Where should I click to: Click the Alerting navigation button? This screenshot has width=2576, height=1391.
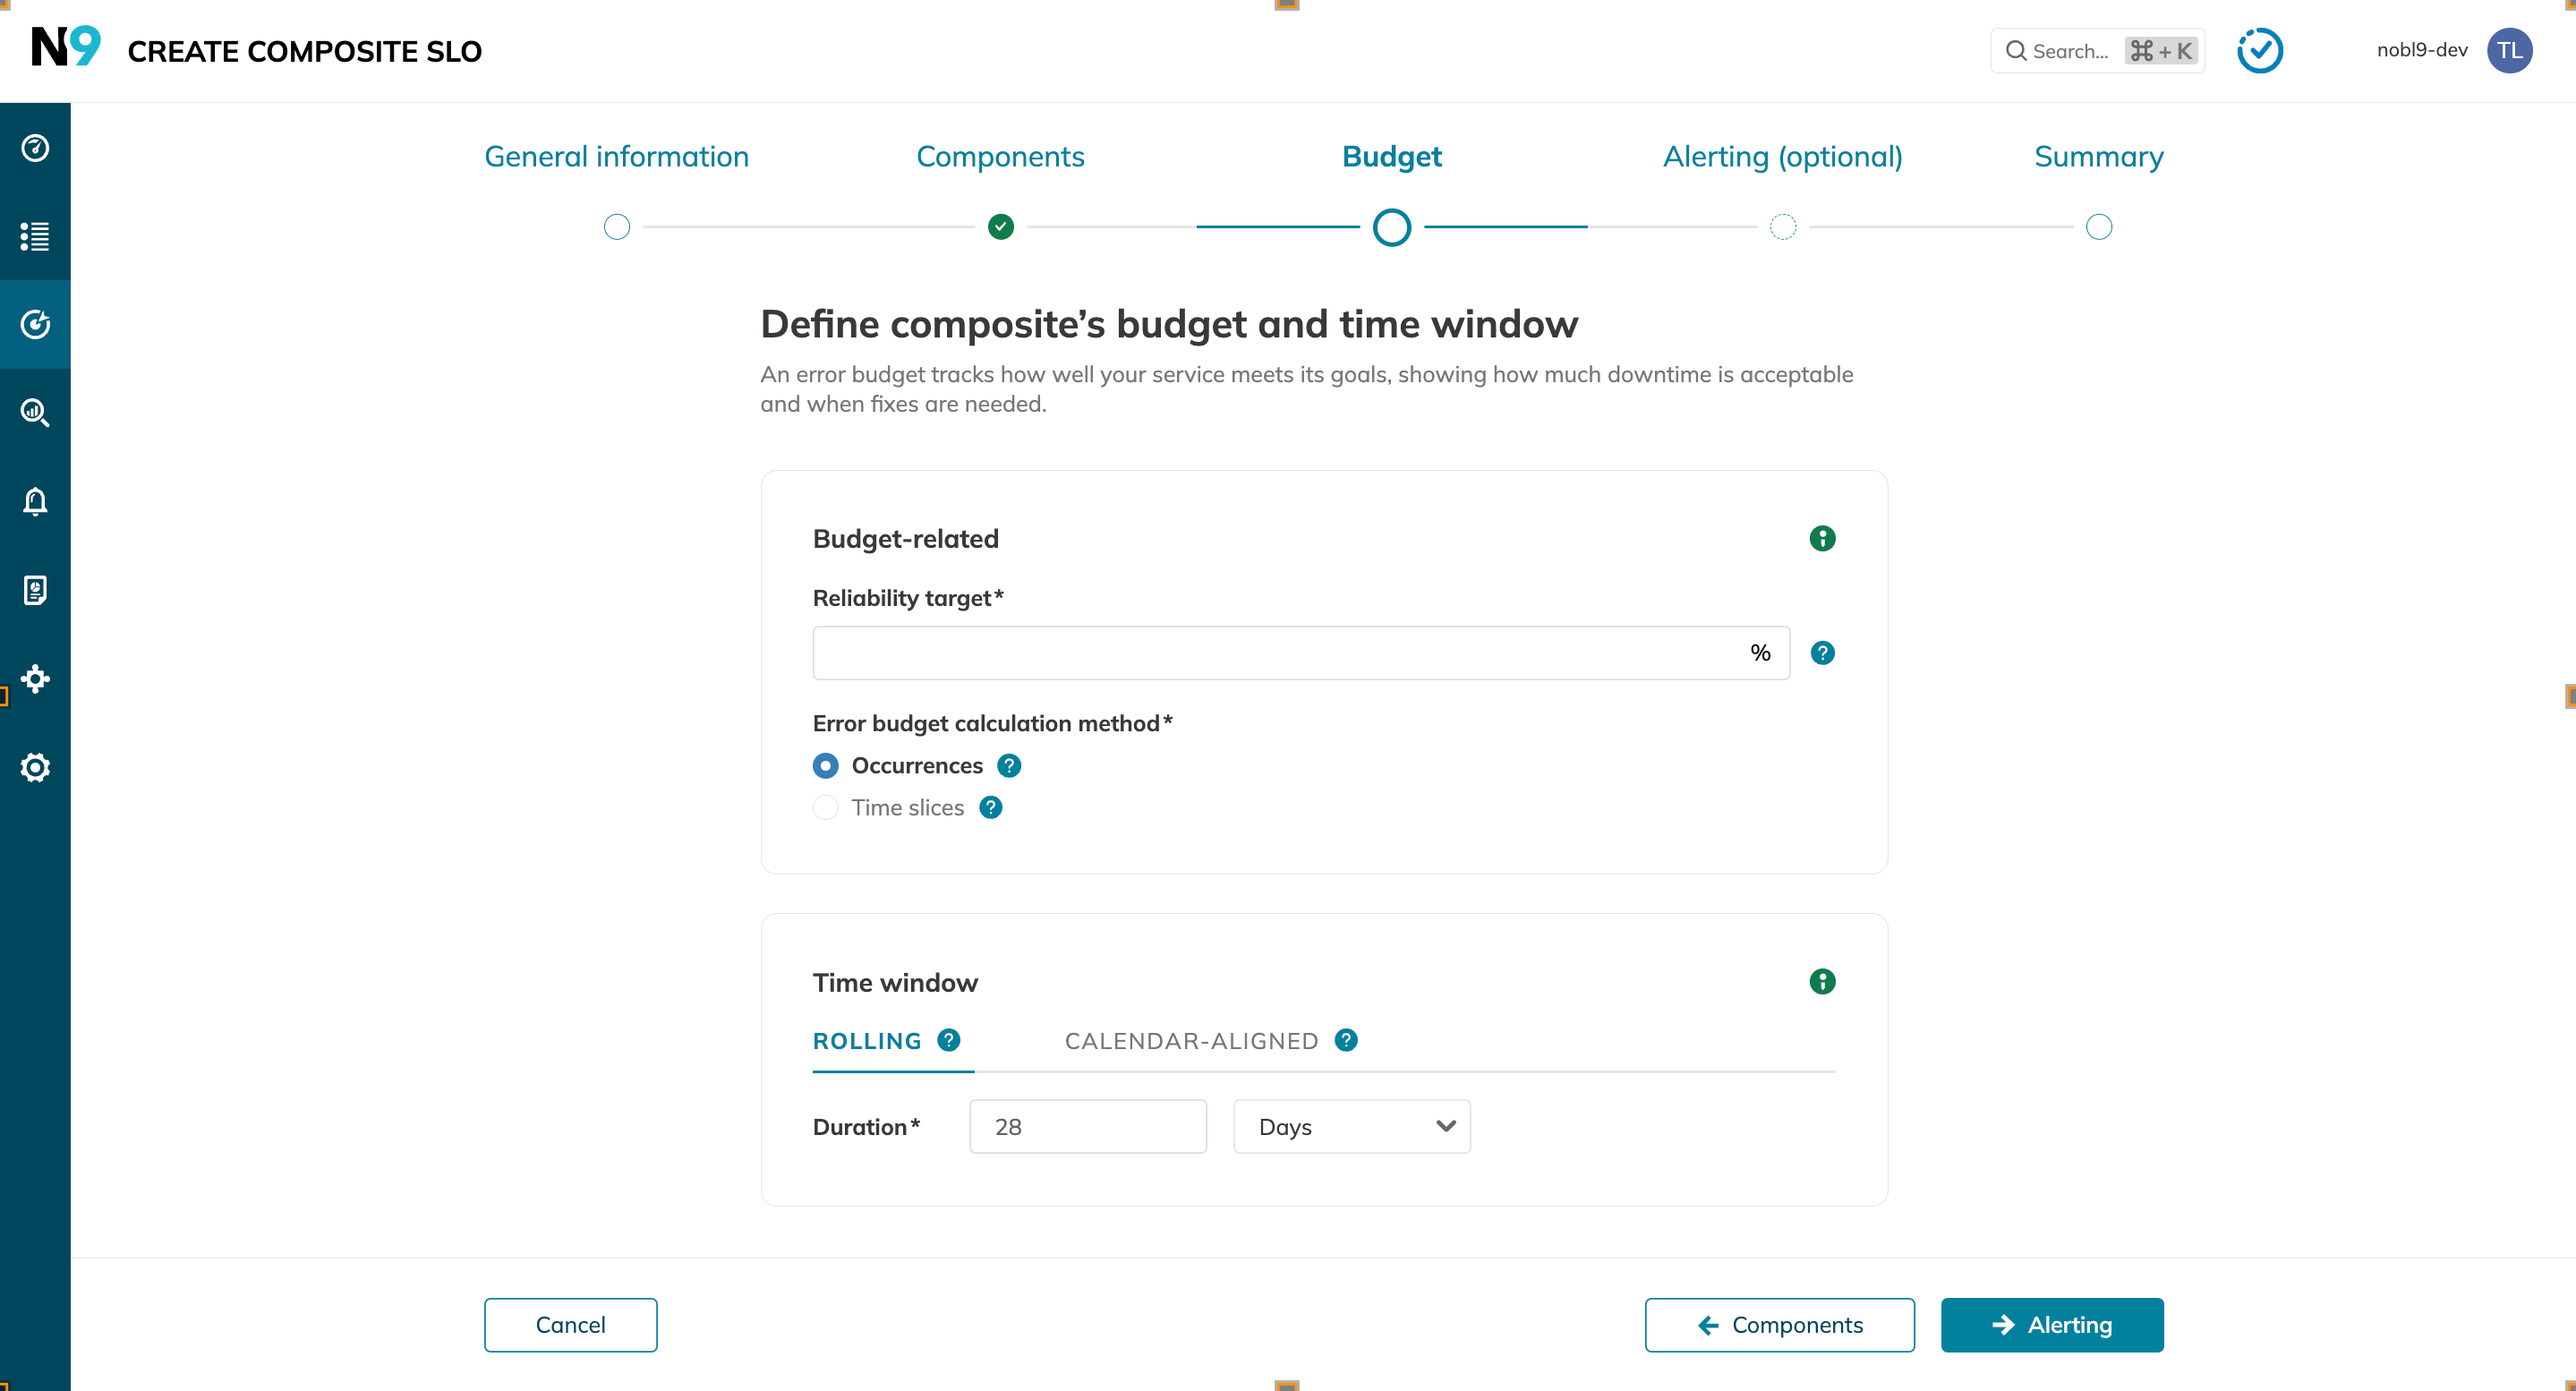tap(2051, 1324)
